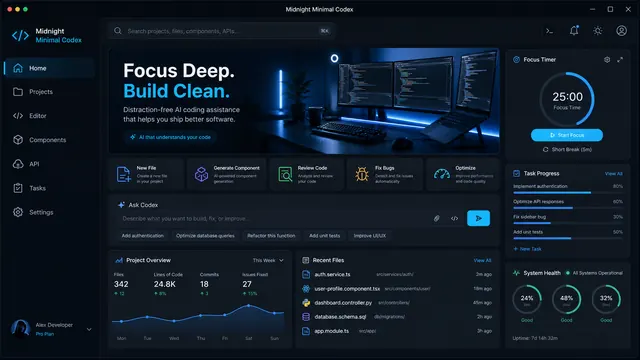The width and height of the screenshot is (640, 360).
Task: Choose Optimize database queries suggestion chip
Action: (205, 236)
